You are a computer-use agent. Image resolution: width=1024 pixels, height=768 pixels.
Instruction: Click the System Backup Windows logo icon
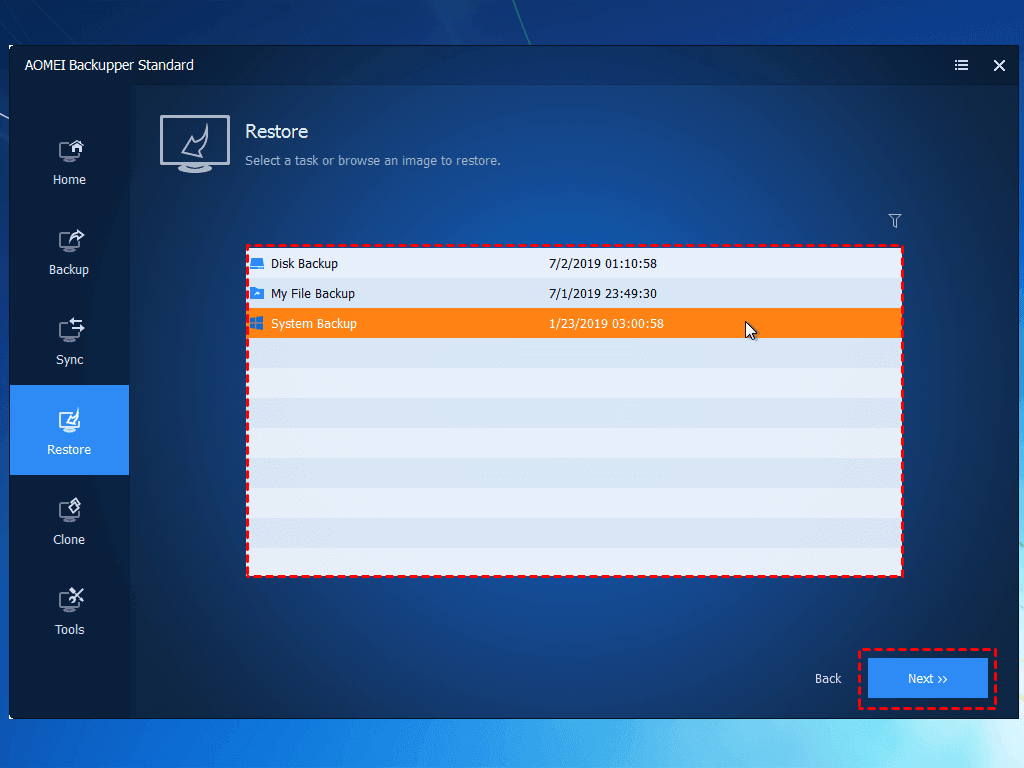(257, 323)
